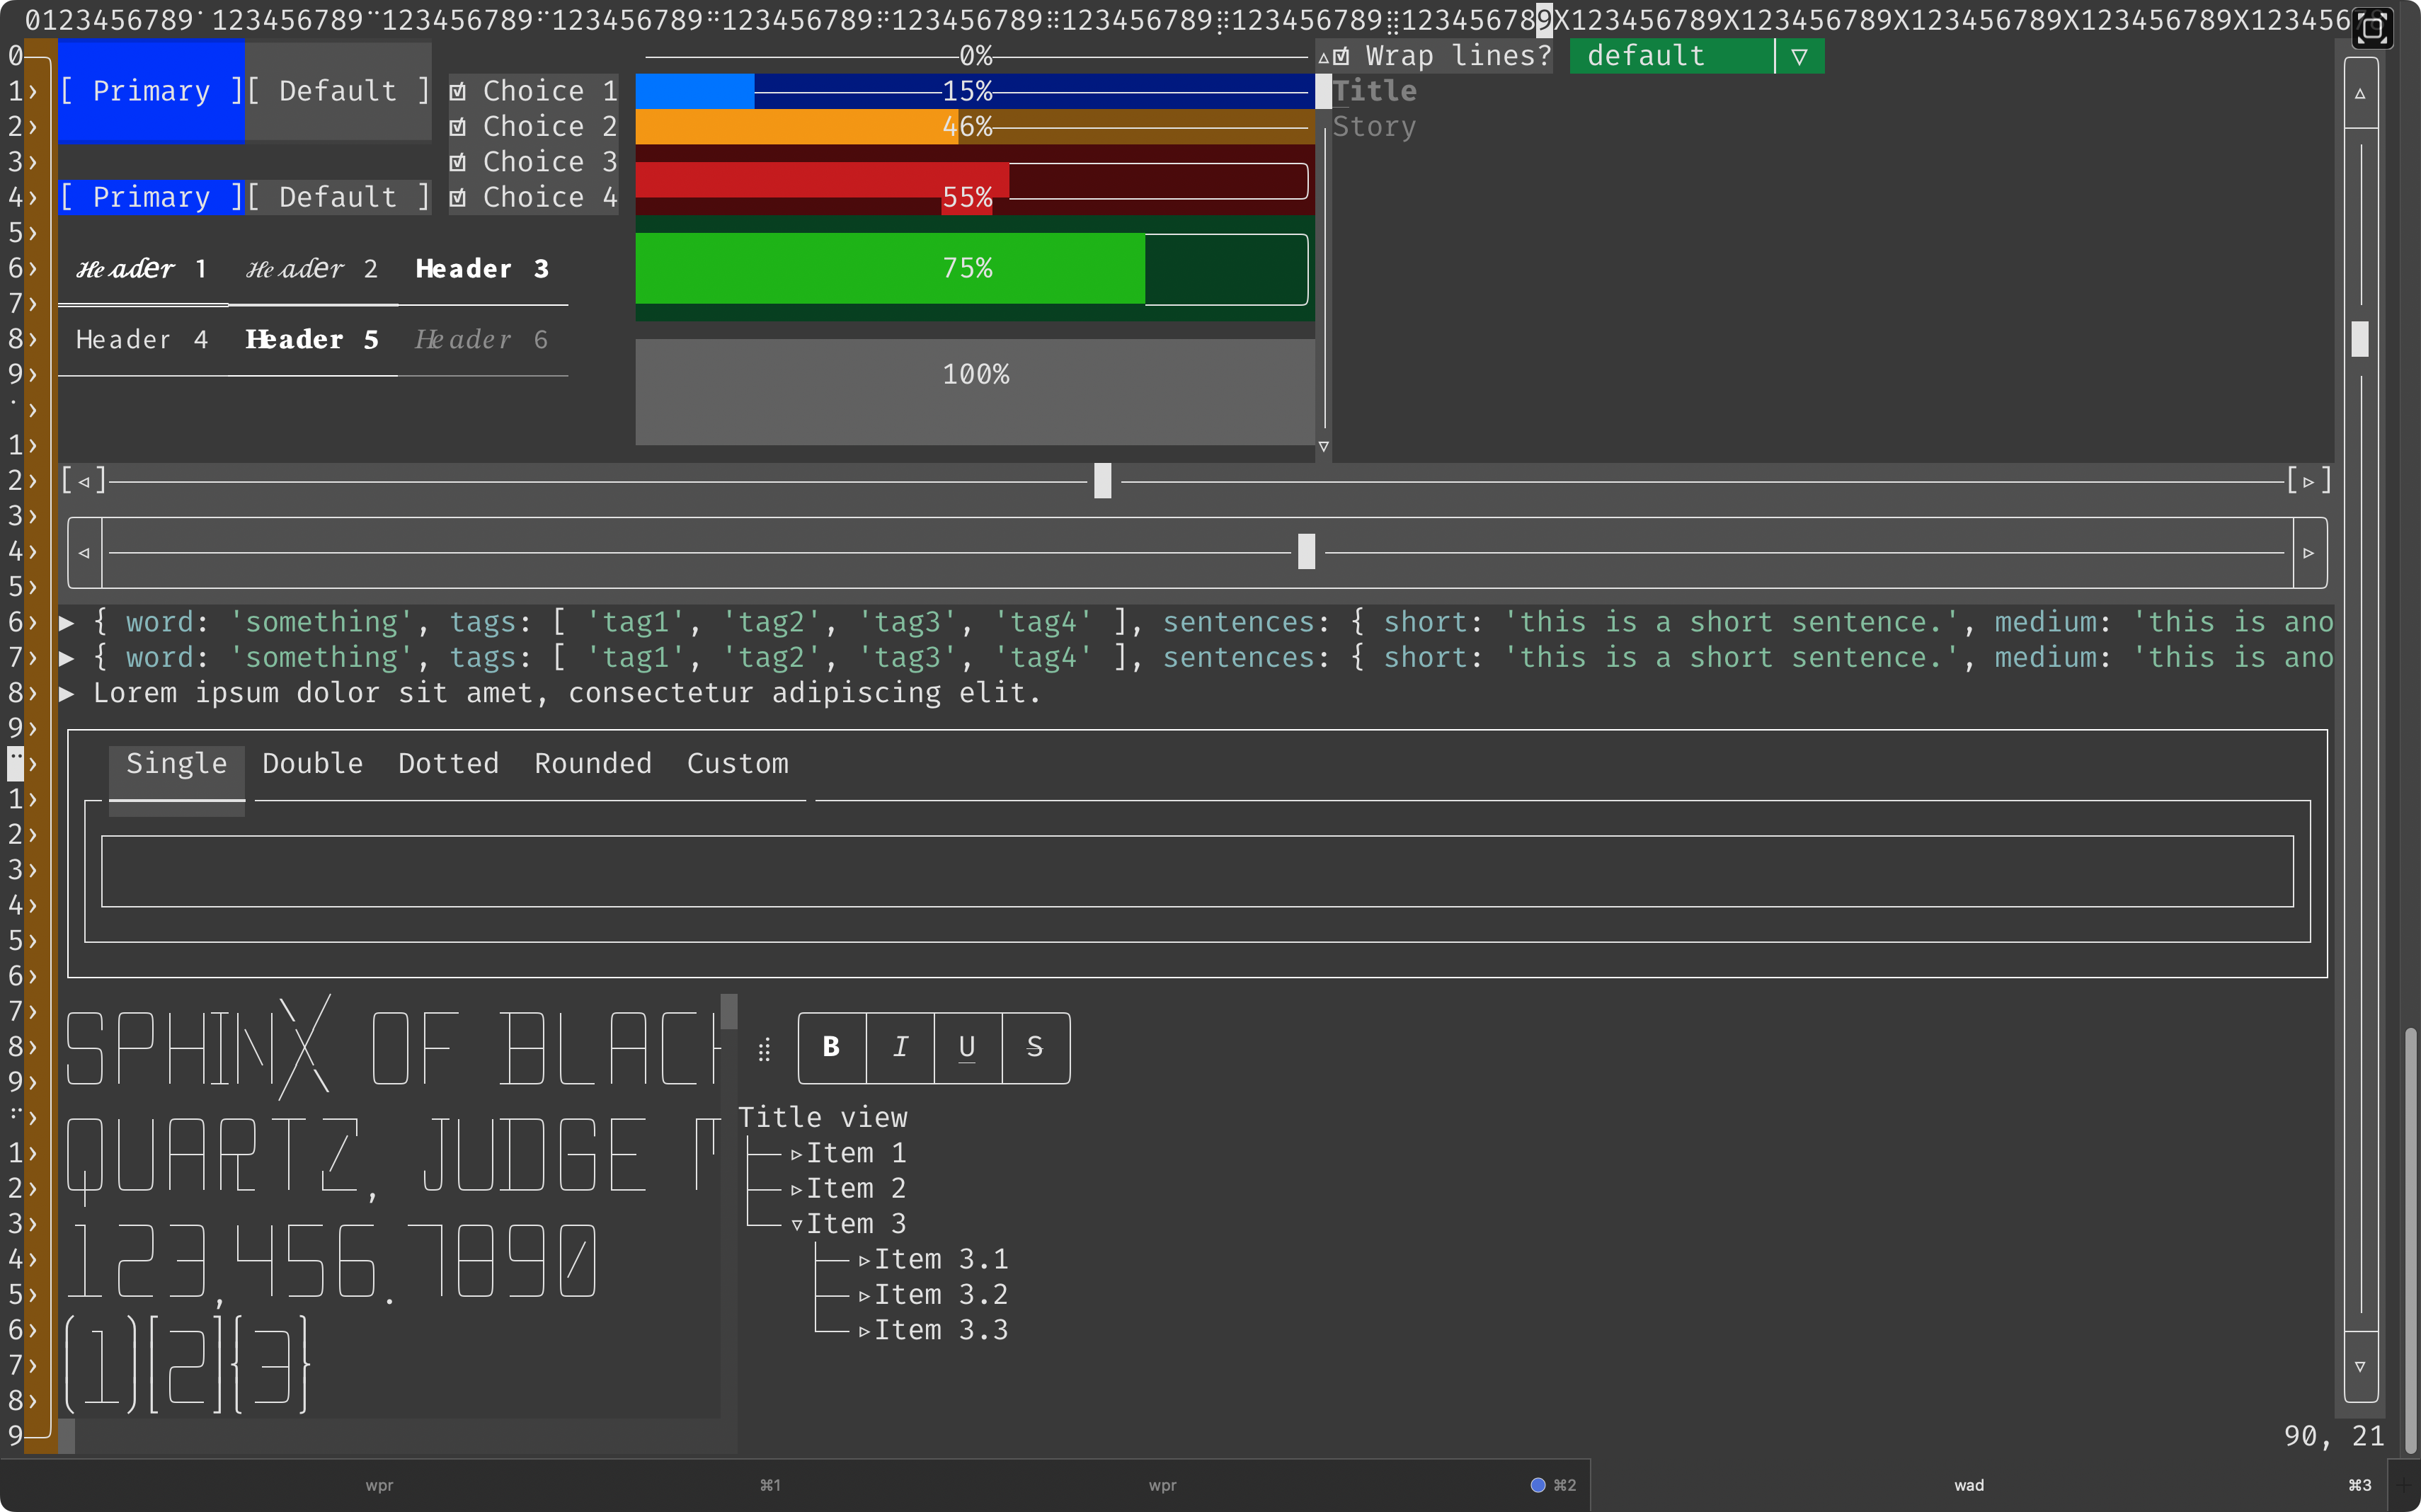This screenshot has width=2421, height=1512.
Task: Click the top-right capture icon
Action: (2372, 27)
